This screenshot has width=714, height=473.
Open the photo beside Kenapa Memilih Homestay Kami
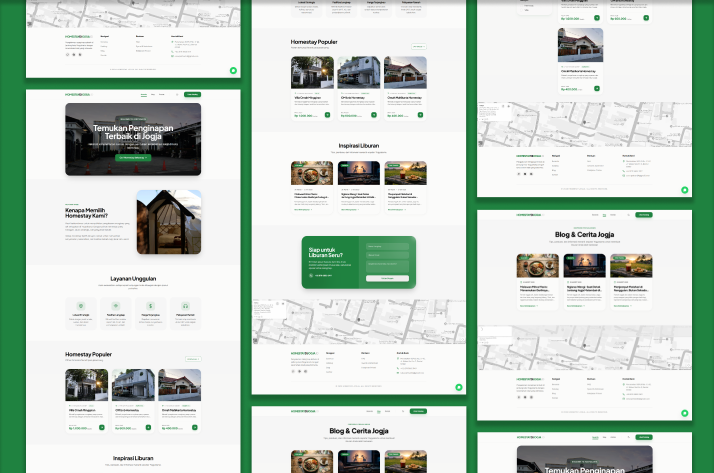pyautogui.click(x=168, y=222)
